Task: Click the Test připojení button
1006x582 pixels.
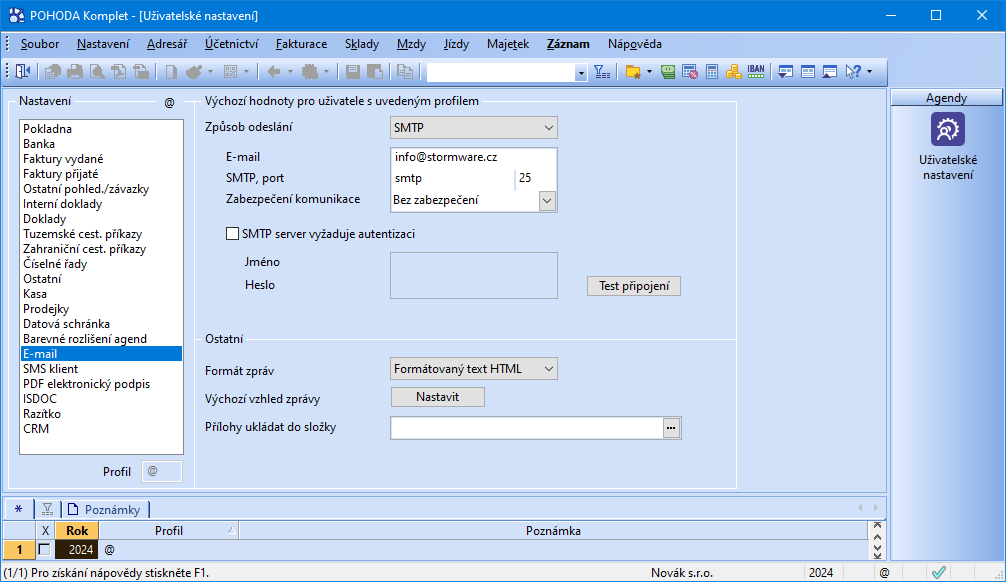Action: click(x=634, y=286)
